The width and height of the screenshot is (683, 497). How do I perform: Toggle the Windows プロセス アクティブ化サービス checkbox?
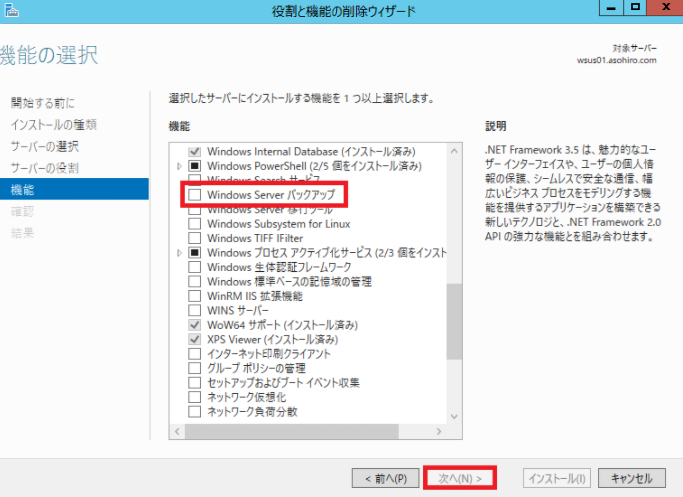[194, 253]
